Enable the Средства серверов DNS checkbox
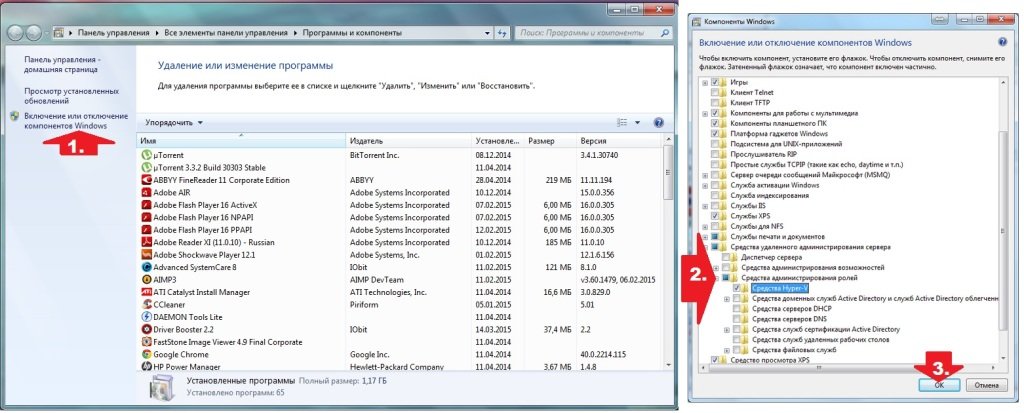 737,319
